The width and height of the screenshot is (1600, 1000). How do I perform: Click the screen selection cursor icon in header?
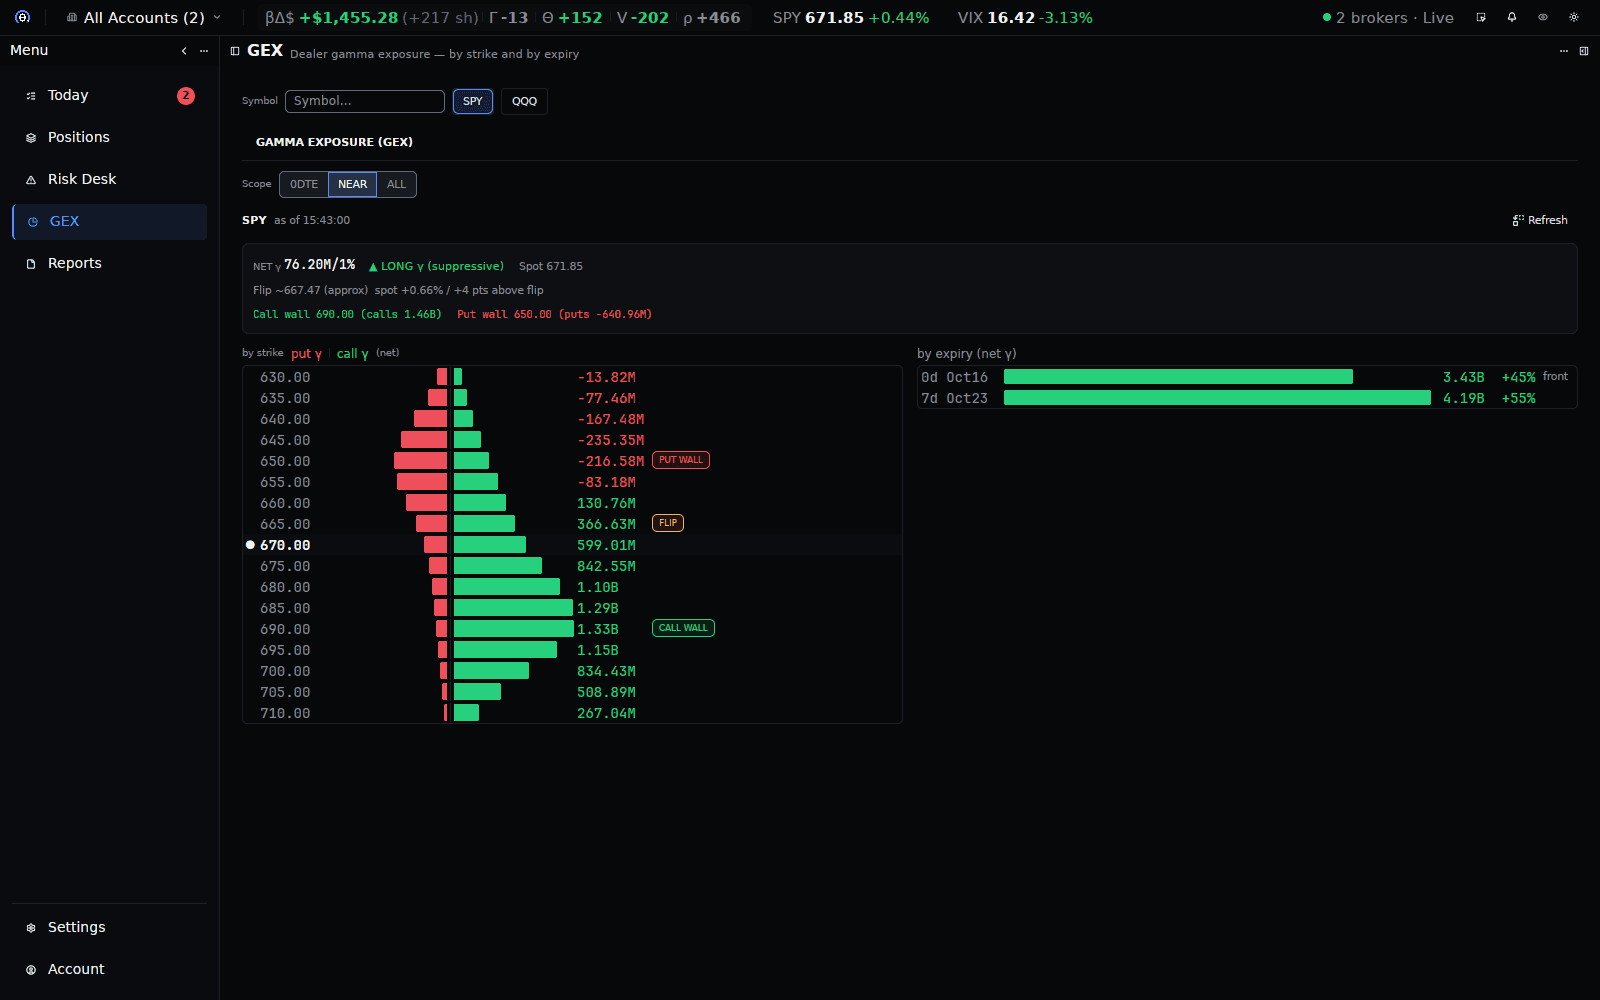pos(1481,17)
